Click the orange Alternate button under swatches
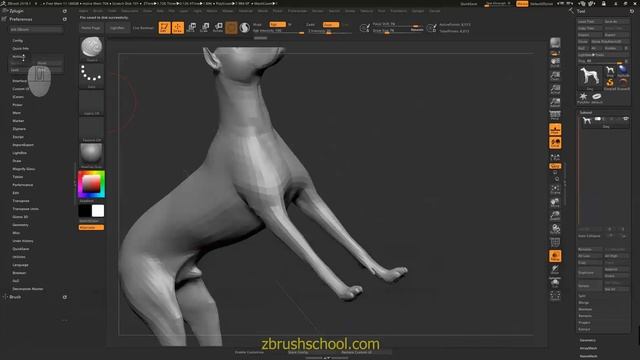The height and width of the screenshot is (360, 640). [x=91, y=227]
